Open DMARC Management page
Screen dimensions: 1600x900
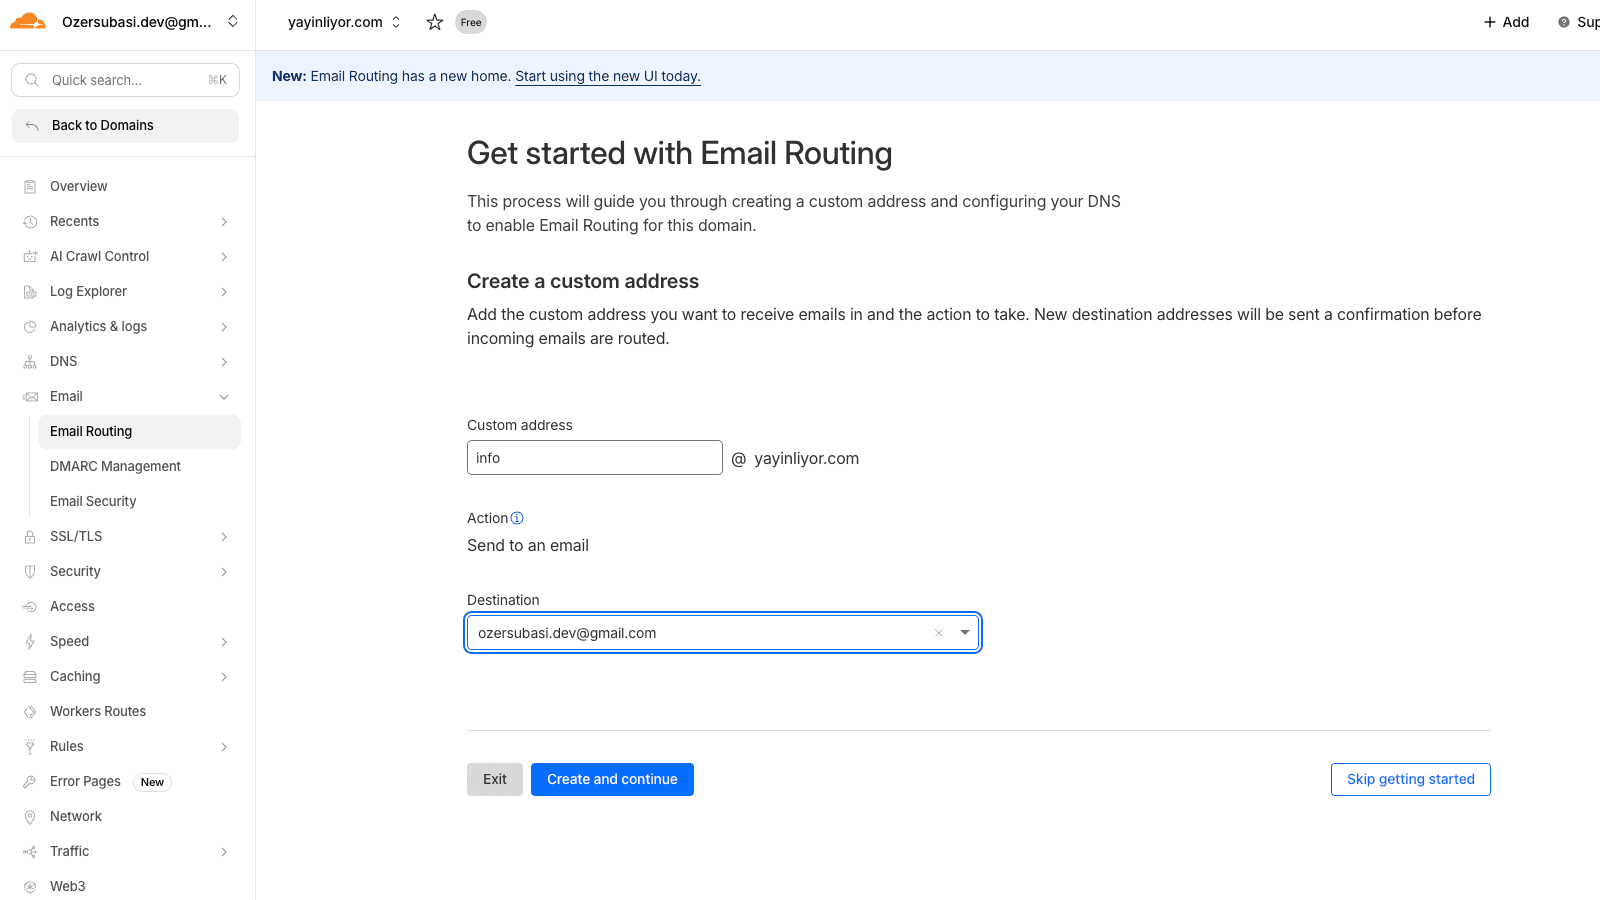point(115,467)
